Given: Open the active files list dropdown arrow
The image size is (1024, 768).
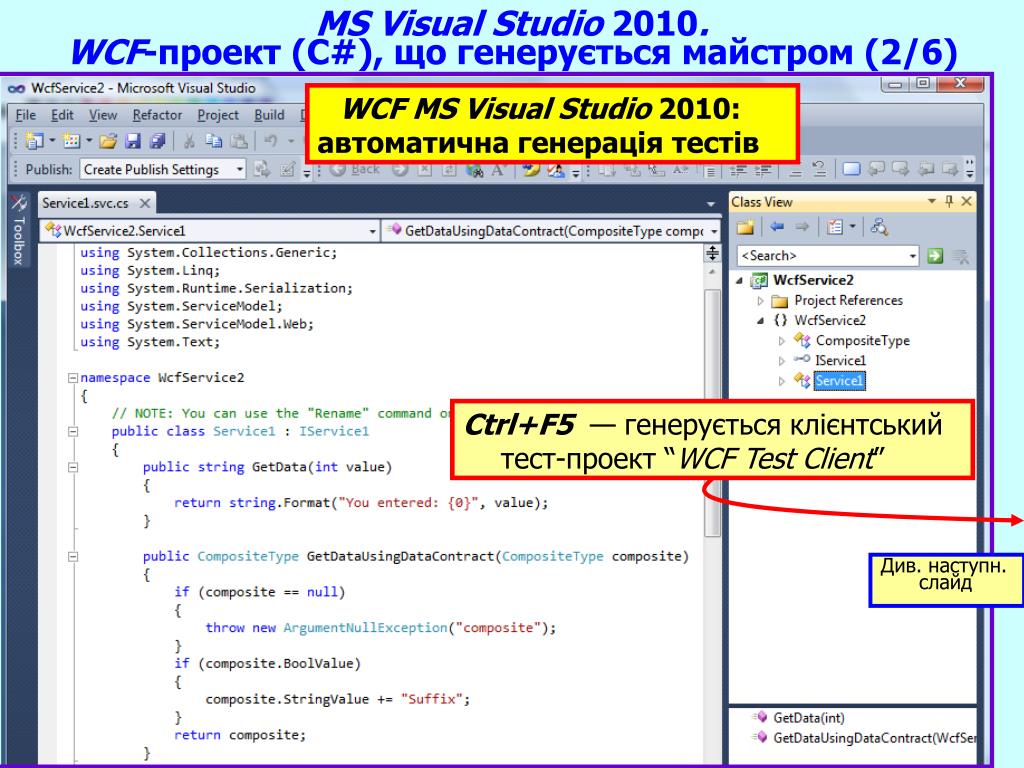Looking at the screenshot, I should click(x=711, y=204).
